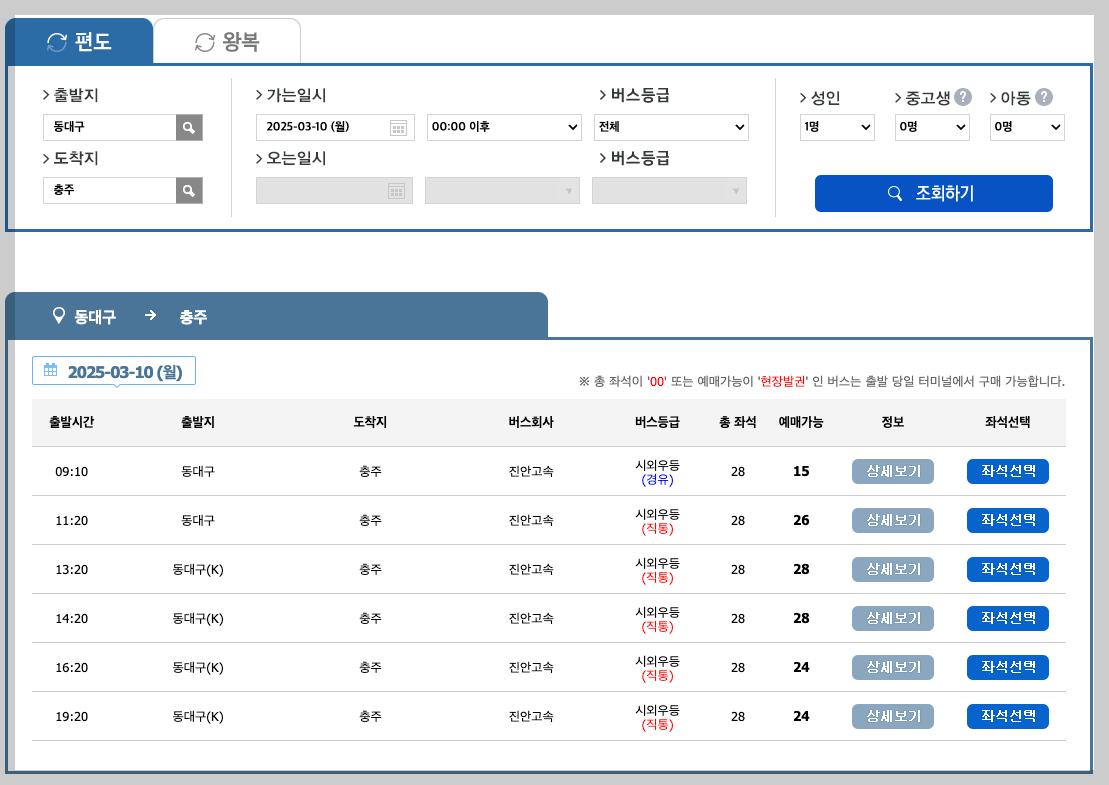Click the refresh icon on the 왕복 tab
This screenshot has height=785, width=1109.
coord(205,41)
